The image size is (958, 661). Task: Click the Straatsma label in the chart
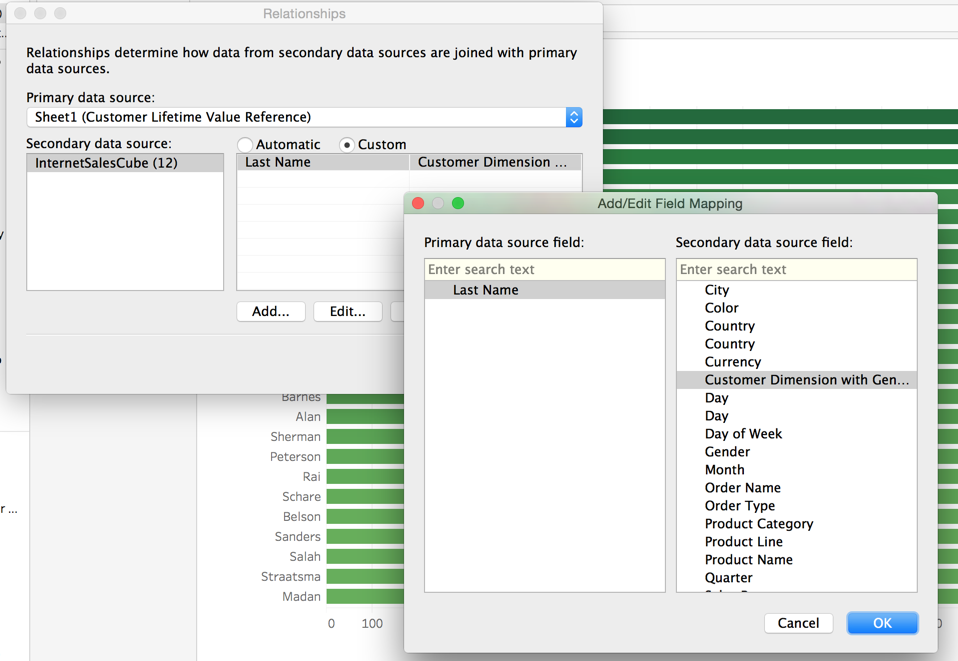click(x=291, y=577)
